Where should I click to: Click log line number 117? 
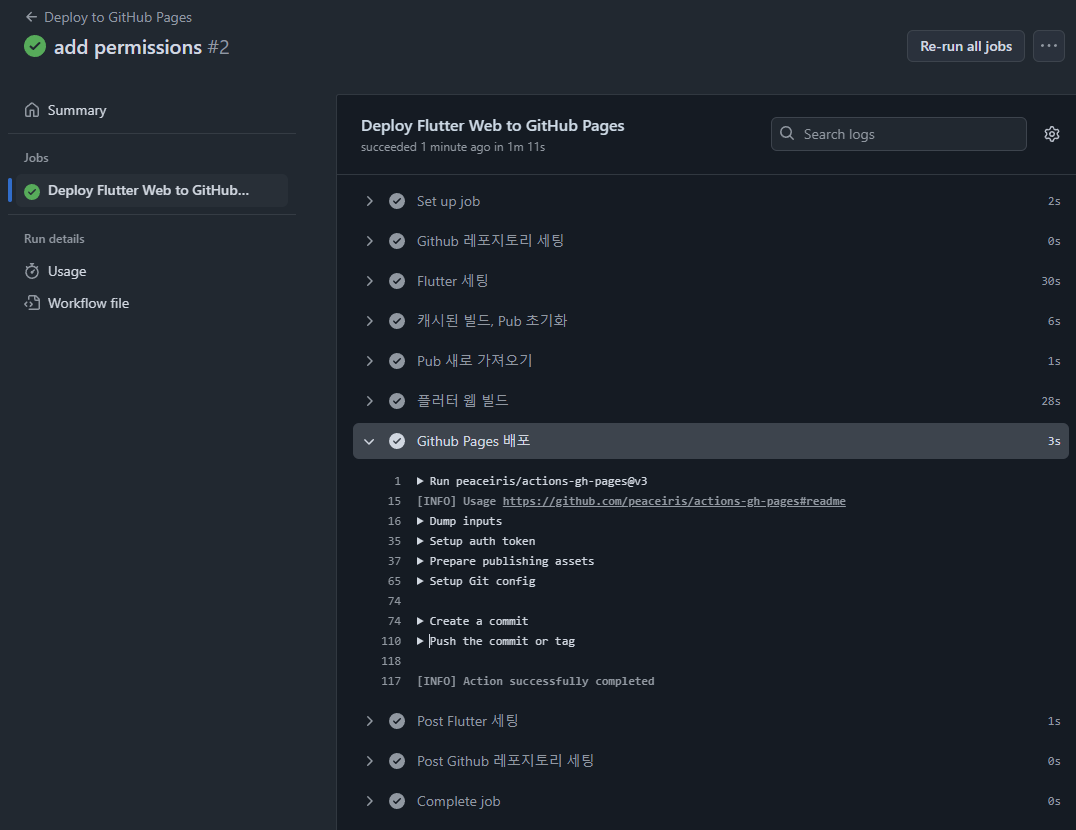point(391,681)
